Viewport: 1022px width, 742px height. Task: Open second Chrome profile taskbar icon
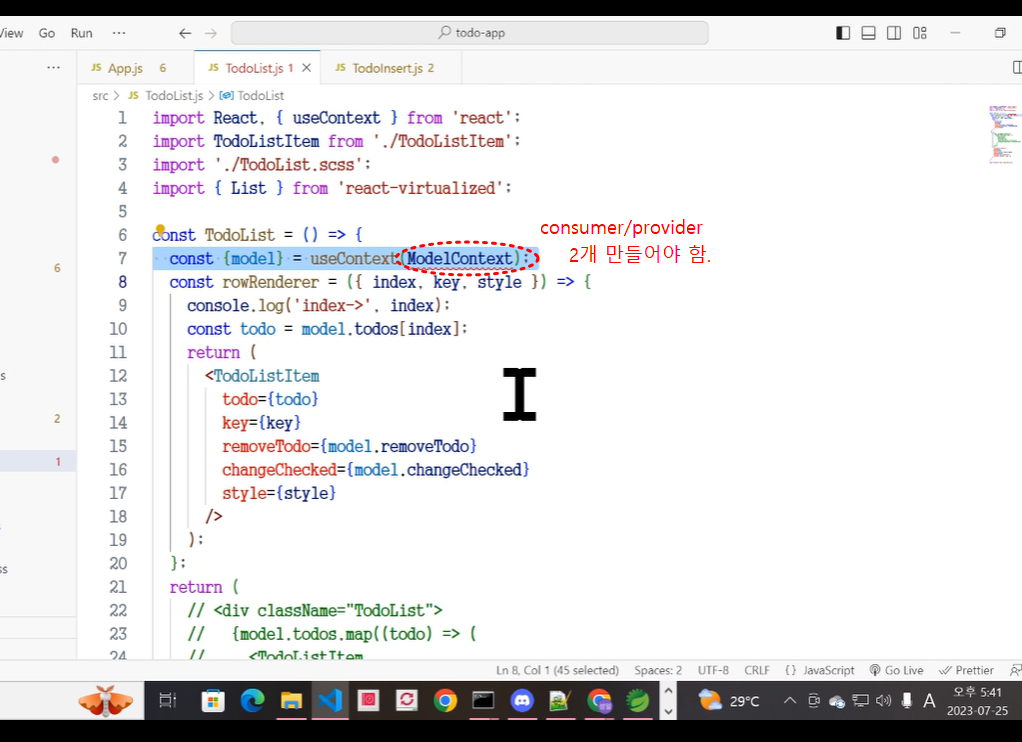(x=599, y=701)
